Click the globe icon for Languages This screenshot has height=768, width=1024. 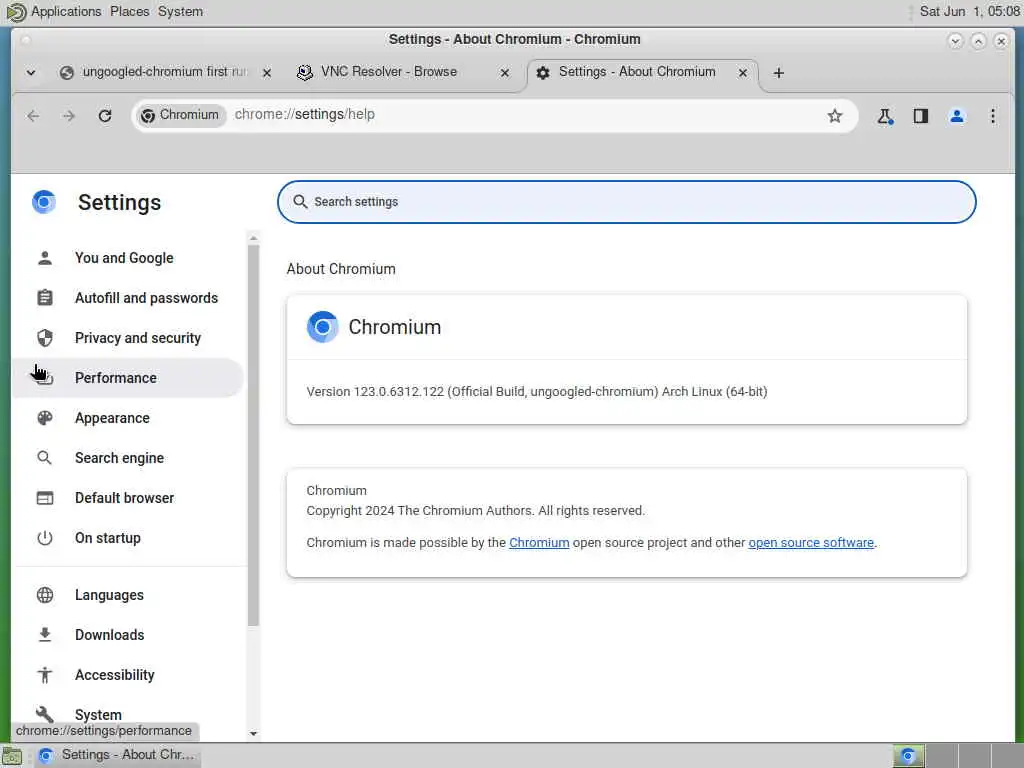click(44, 595)
